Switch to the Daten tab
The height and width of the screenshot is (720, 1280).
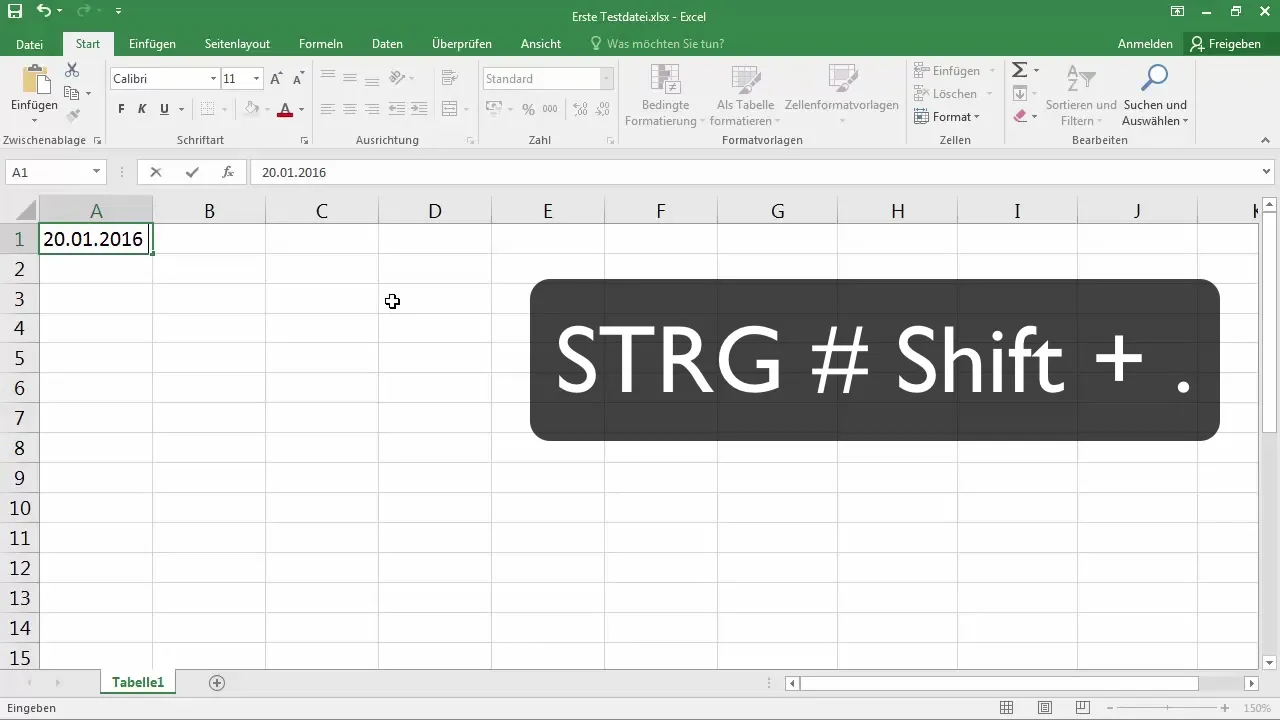(387, 44)
